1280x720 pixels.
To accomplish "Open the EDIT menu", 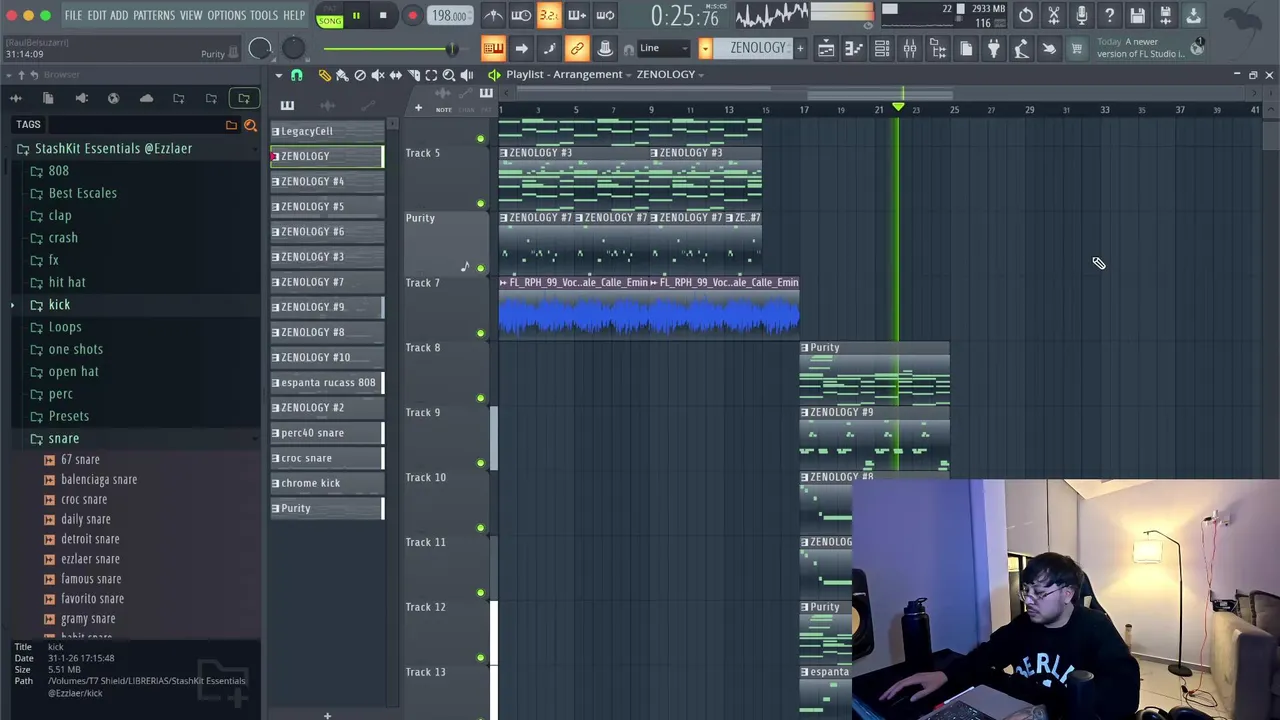I will [x=96, y=16].
